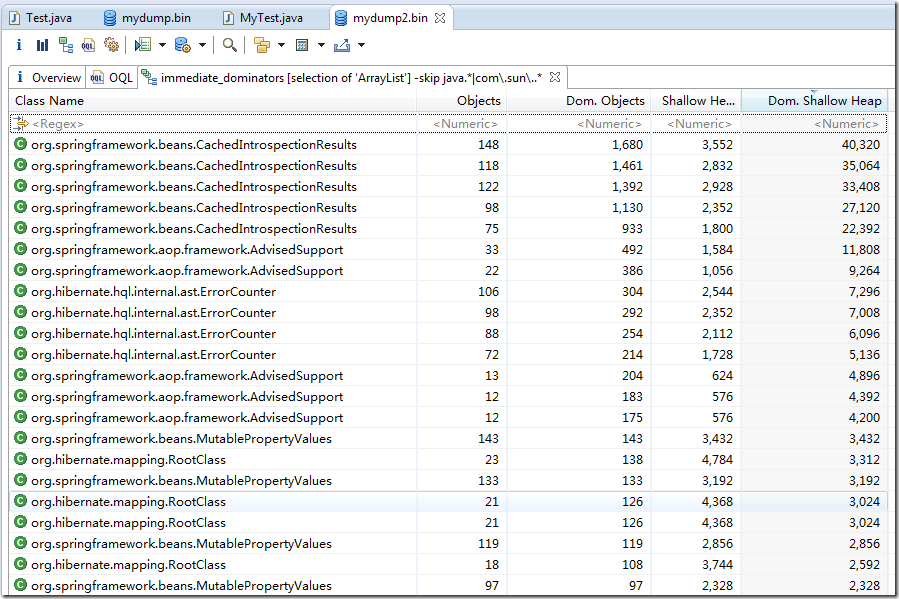Select the RootClass row with 18 objects
899x599 pixels.
click(x=448, y=565)
